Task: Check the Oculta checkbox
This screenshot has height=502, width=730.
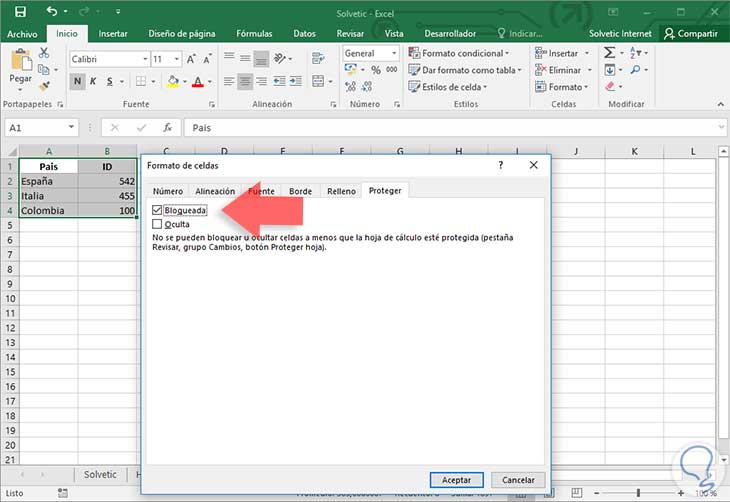Action: point(157,224)
